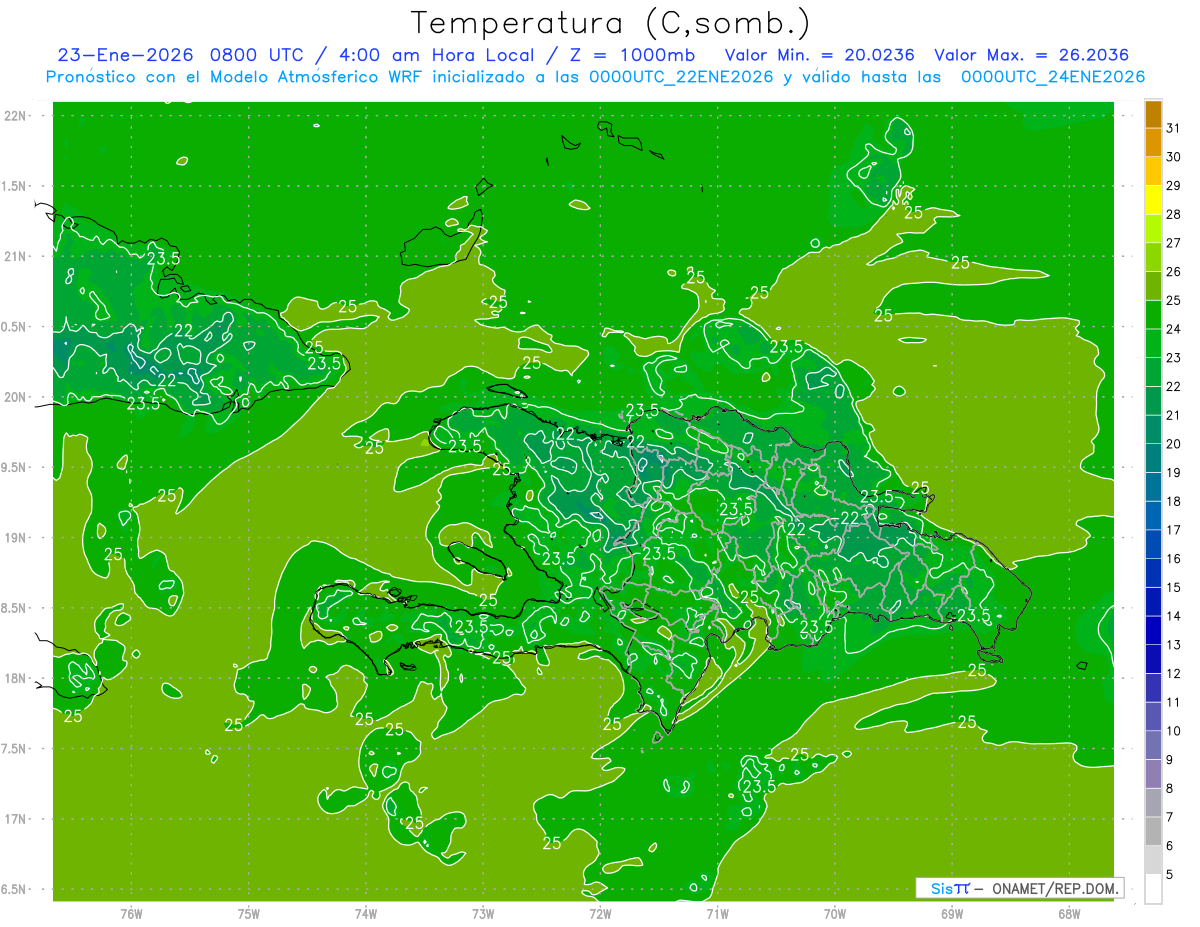This screenshot has width=1200, height=927.
Task: Click the 'Temperatura (C,somb.)' chart title
Action: click(x=611, y=24)
